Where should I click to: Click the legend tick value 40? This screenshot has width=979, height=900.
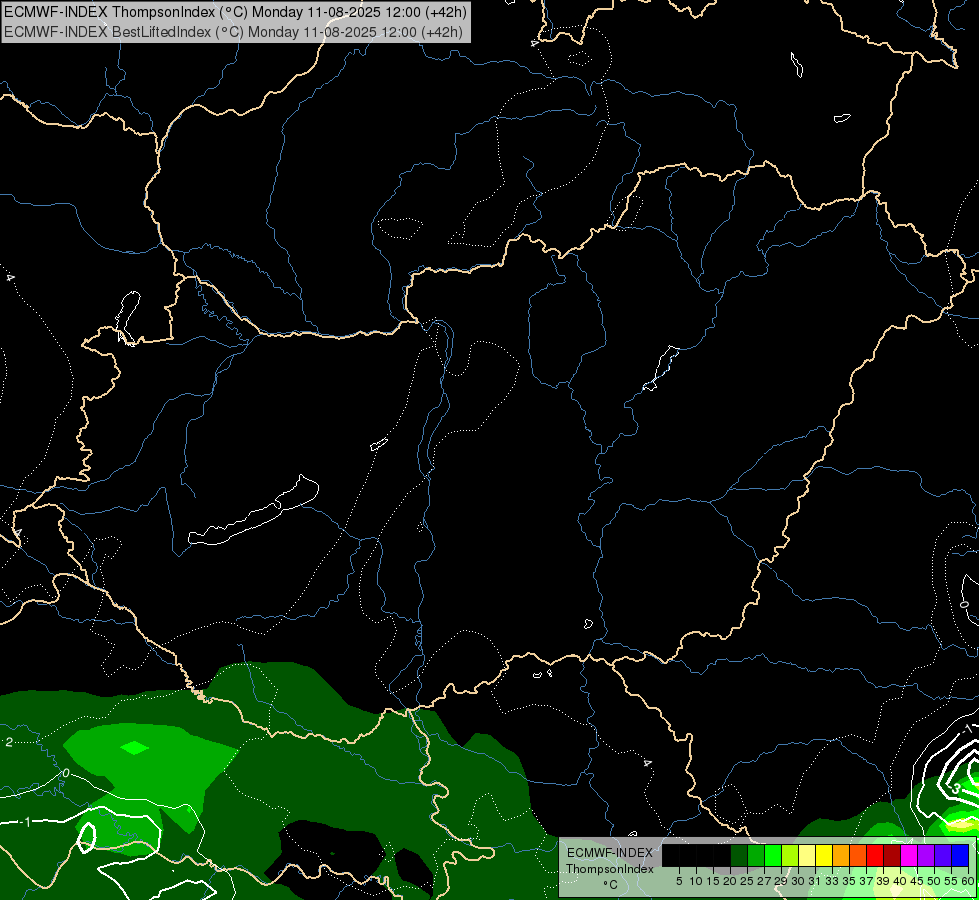click(x=900, y=881)
